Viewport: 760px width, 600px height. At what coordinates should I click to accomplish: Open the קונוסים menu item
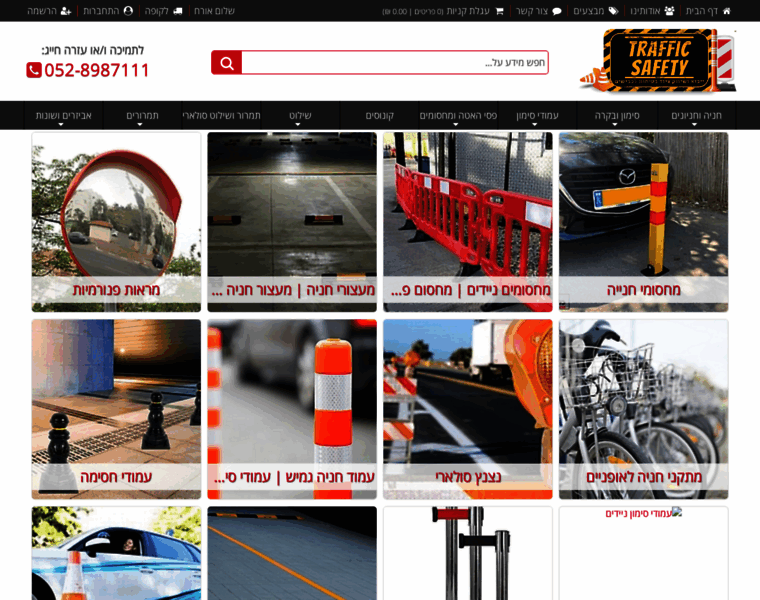click(380, 116)
